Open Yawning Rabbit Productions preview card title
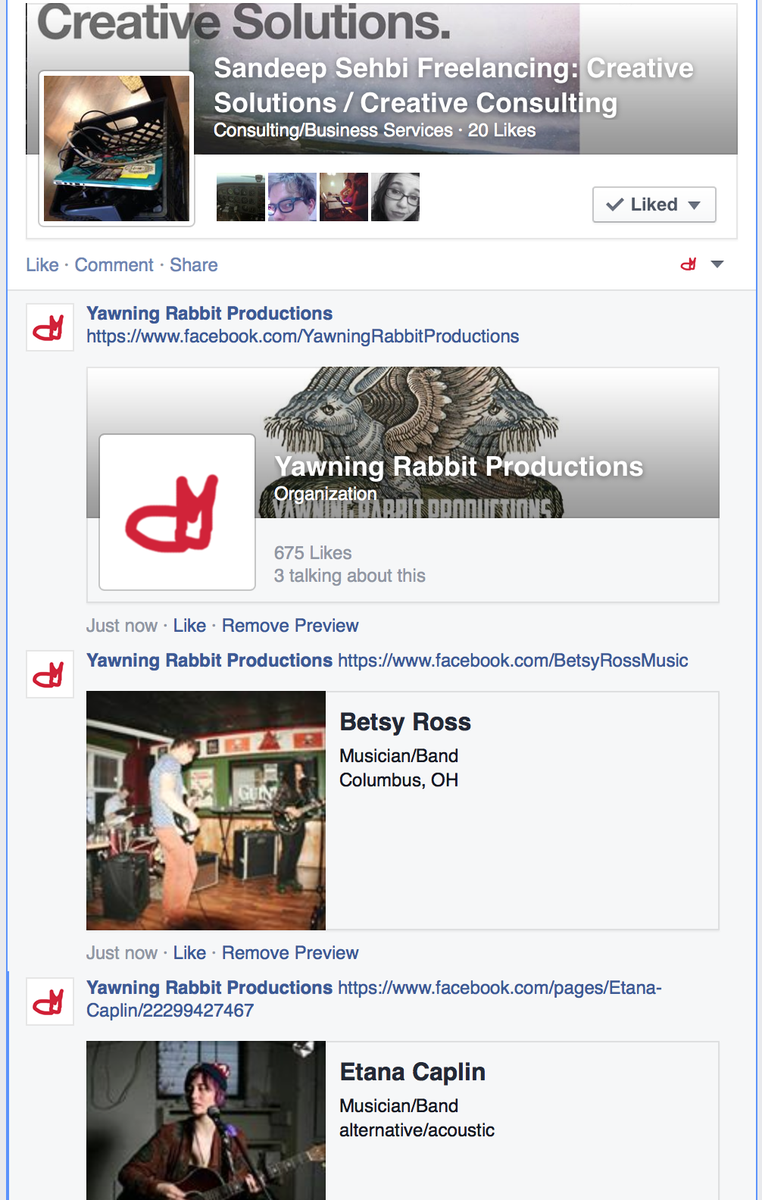The height and width of the screenshot is (1200, 762). point(459,467)
